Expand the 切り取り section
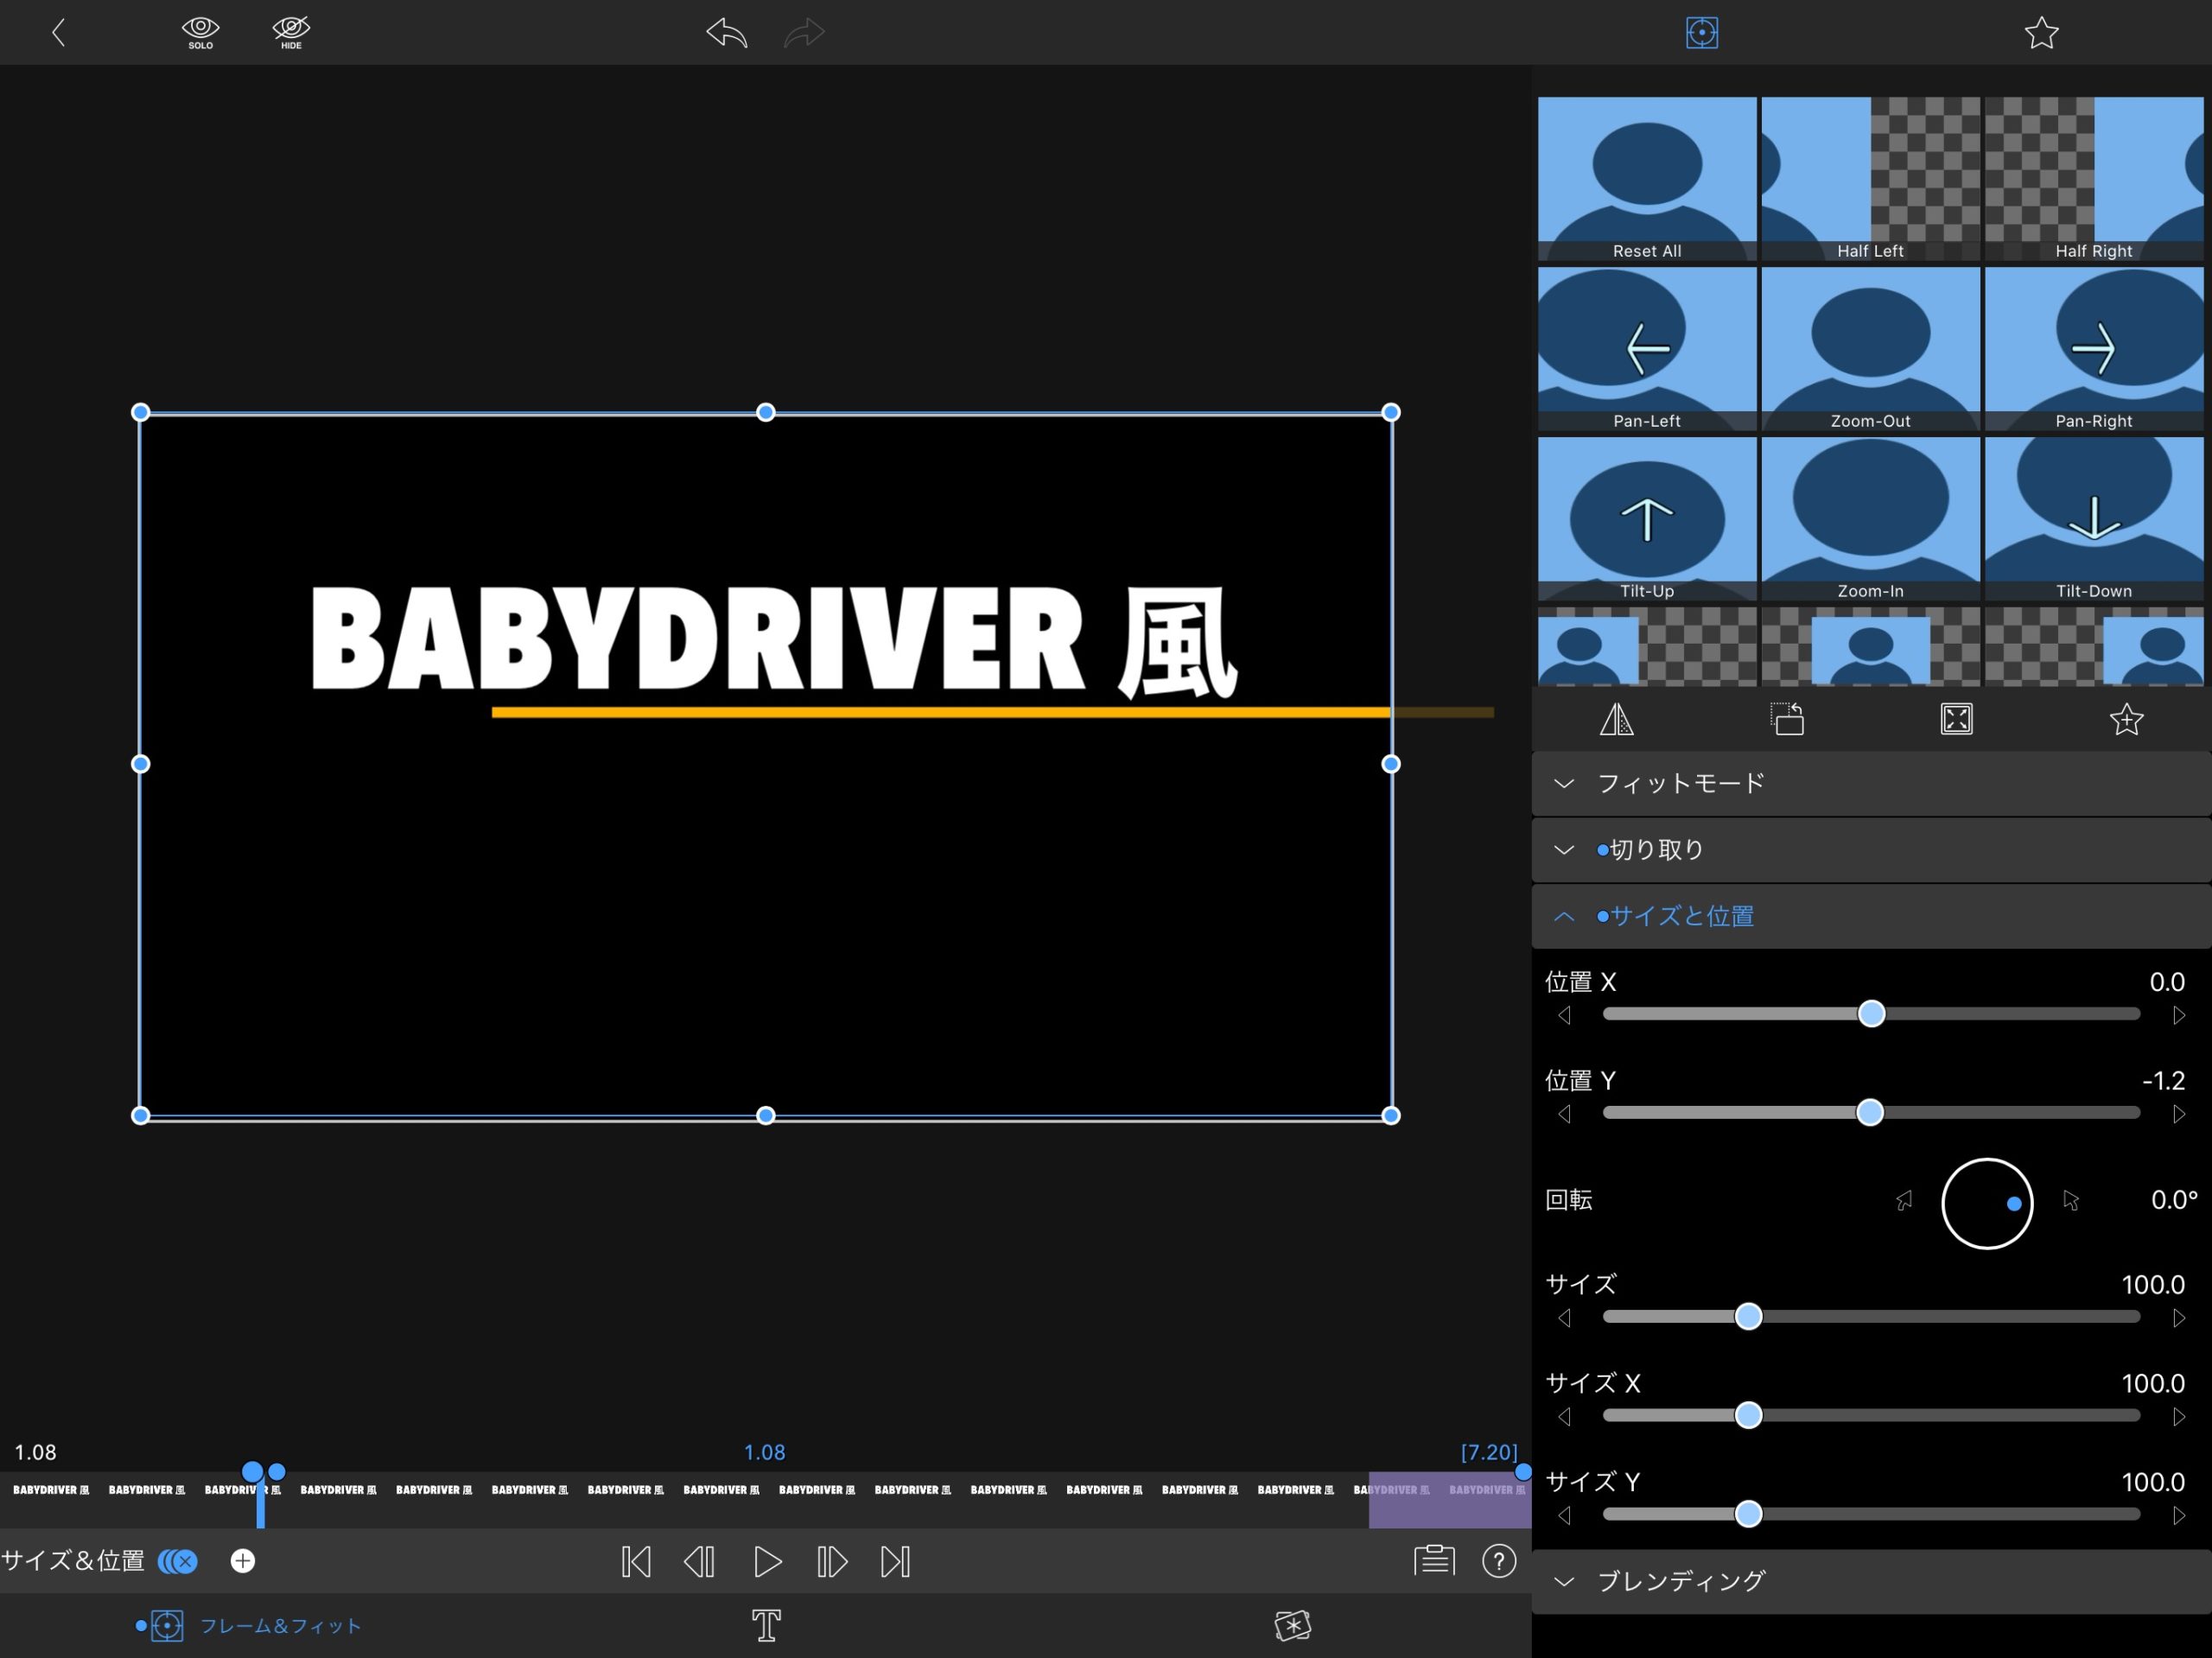This screenshot has height=1658, width=2212. tap(1871, 850)
